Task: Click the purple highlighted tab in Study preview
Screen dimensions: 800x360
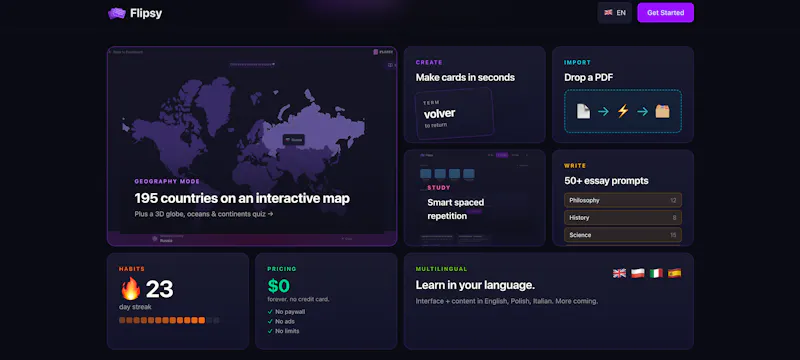Action: click(502, 155)
